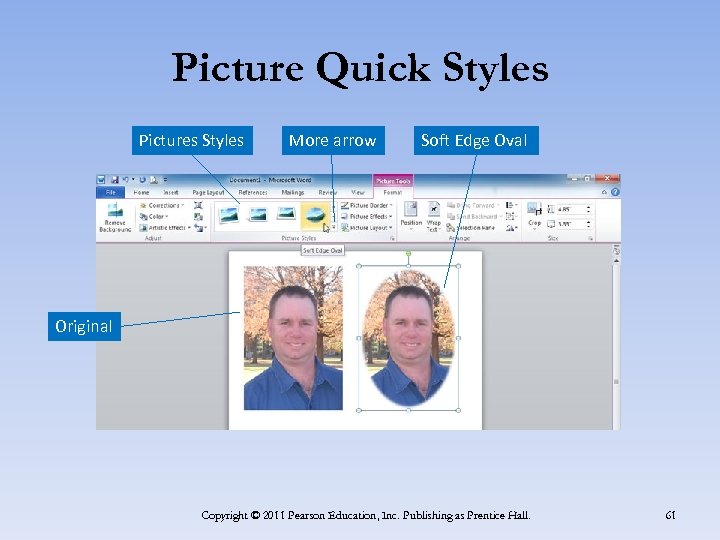Open the File tab
This screenshot has width=720, height=540.
coord(110,192)
